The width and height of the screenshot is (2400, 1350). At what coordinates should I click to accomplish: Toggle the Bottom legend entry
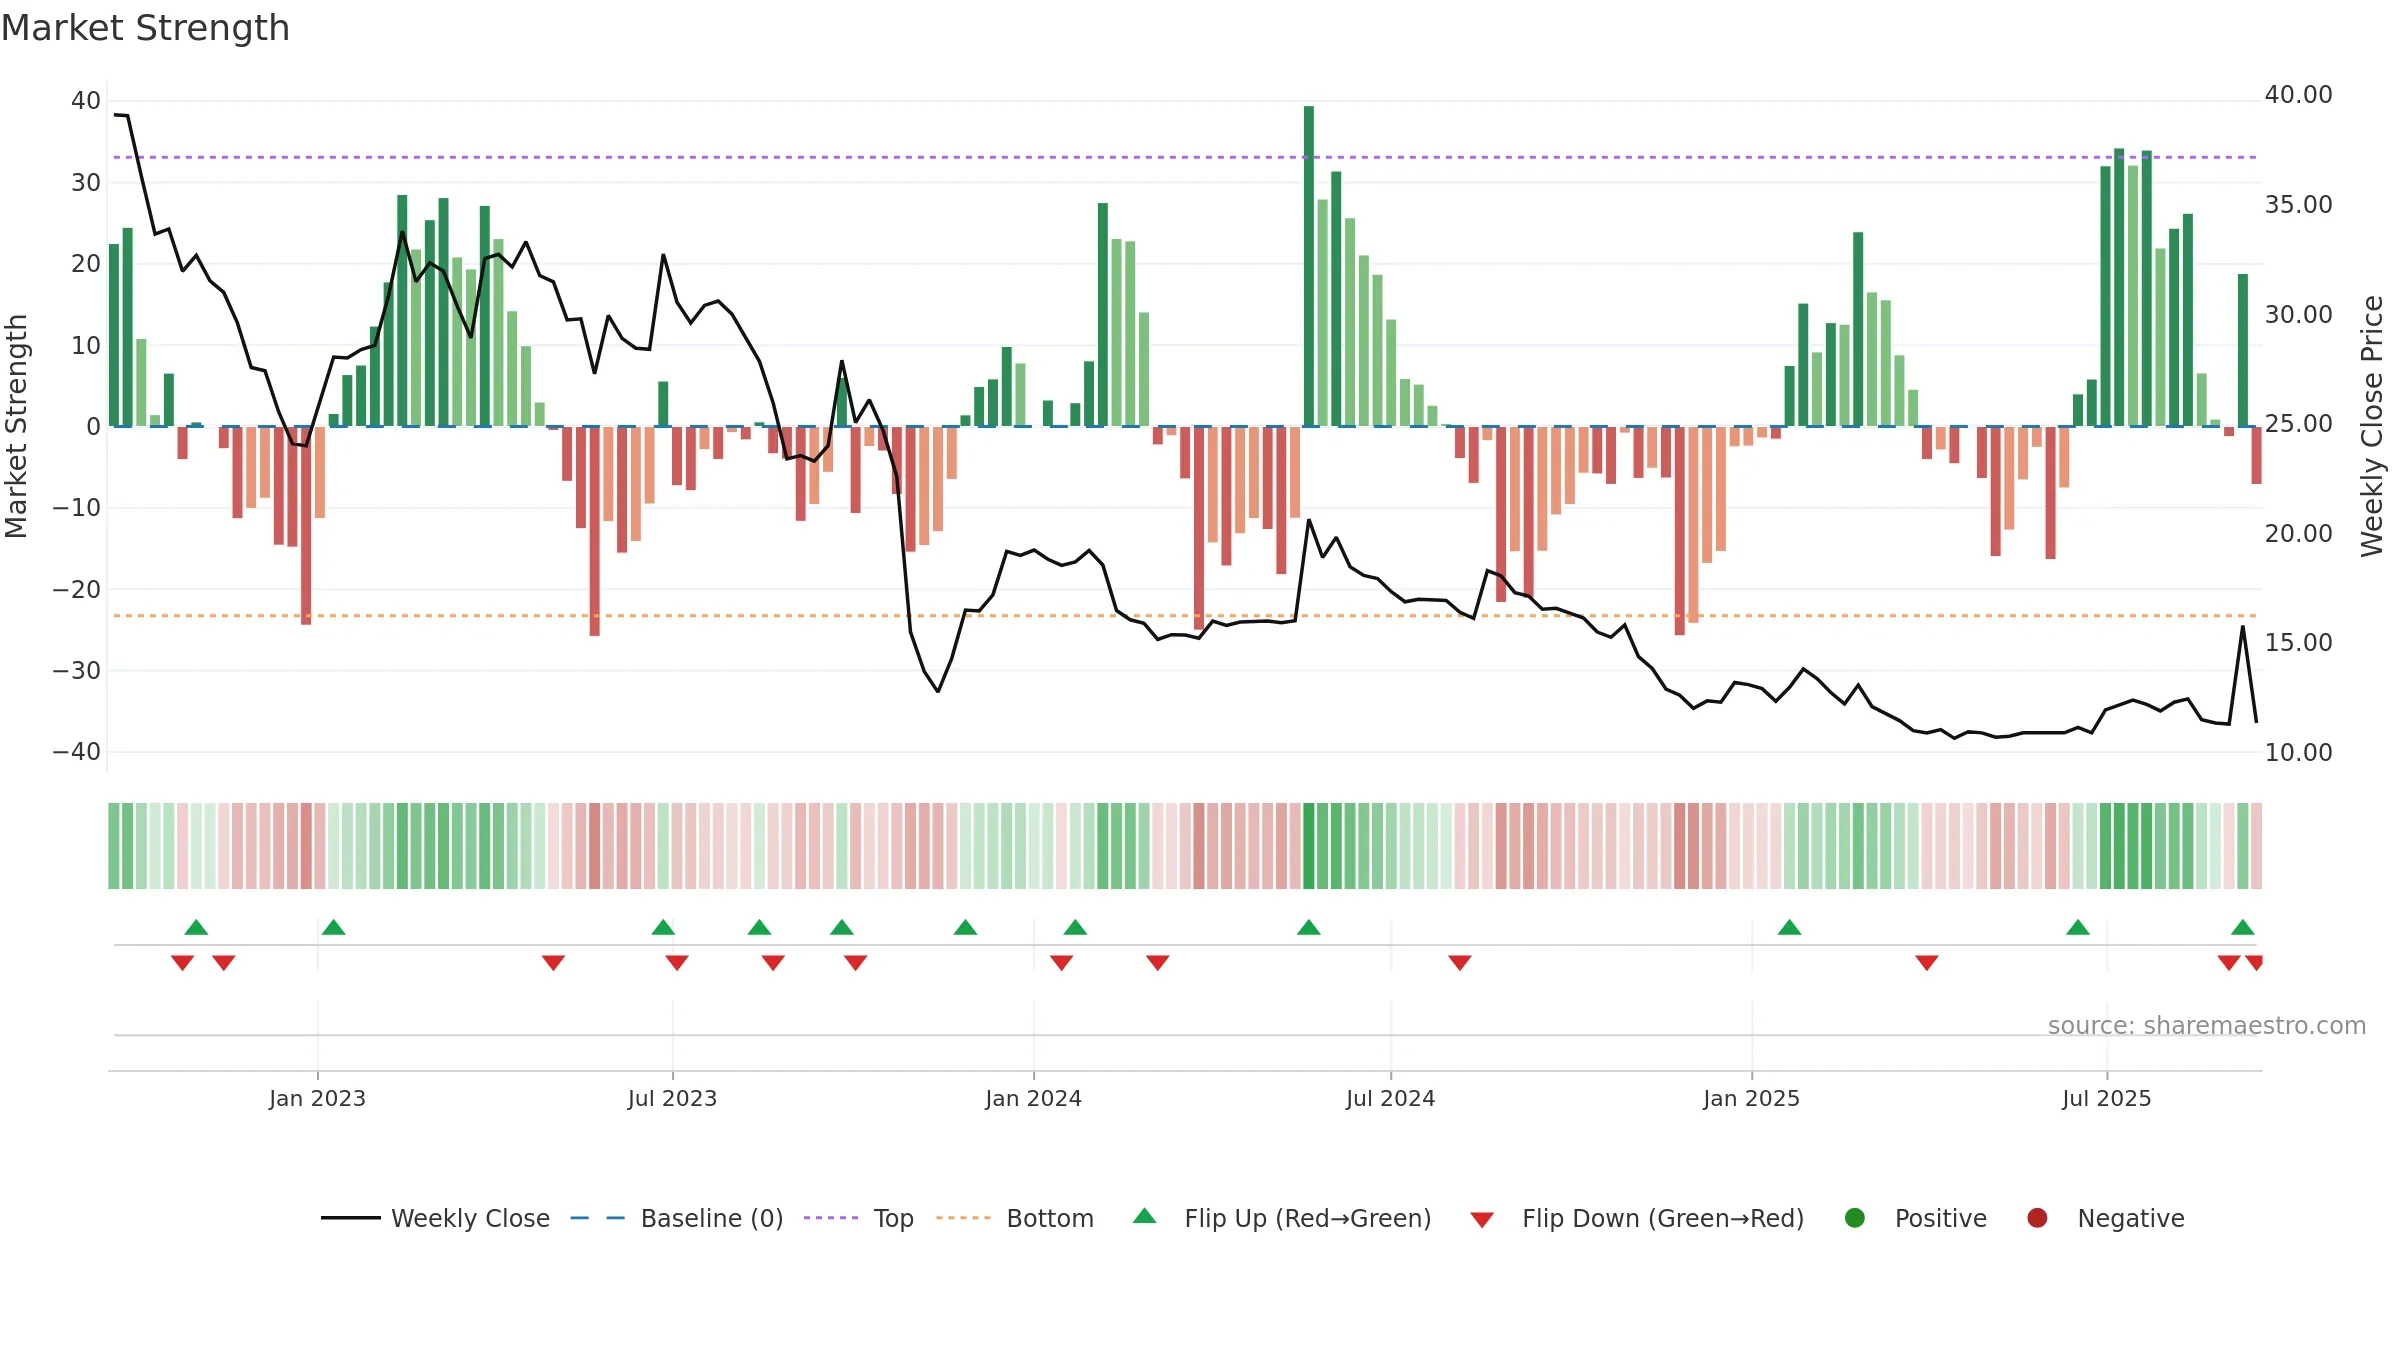(1015, 1218)
